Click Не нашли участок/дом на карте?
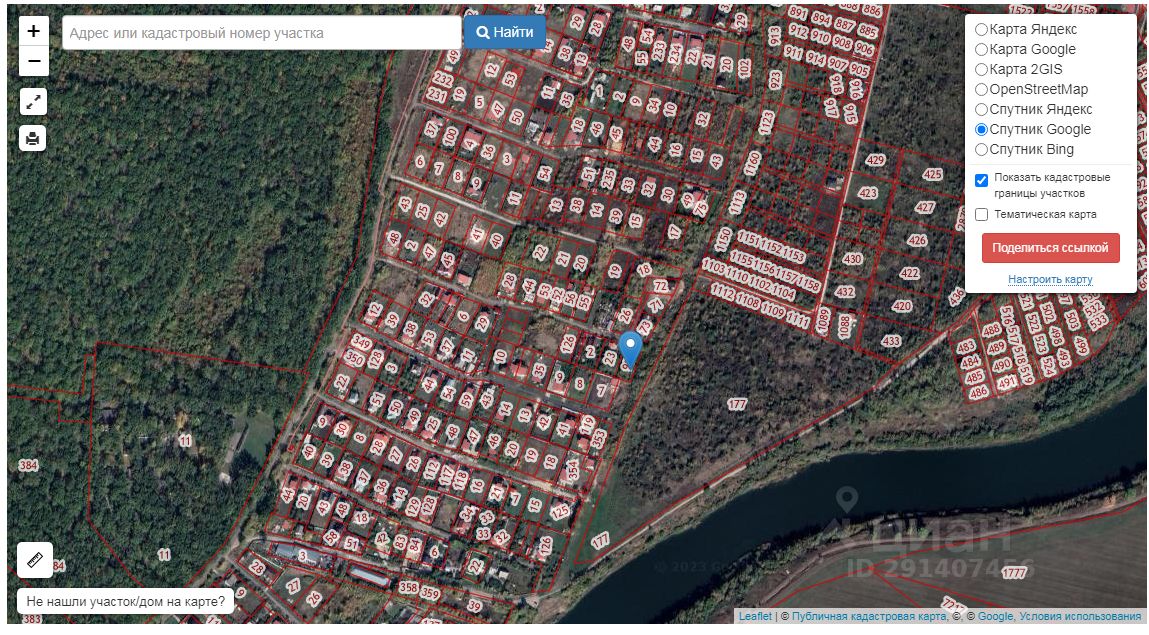This screenshot has width=1149, height=635. click(x=125, y=601)
